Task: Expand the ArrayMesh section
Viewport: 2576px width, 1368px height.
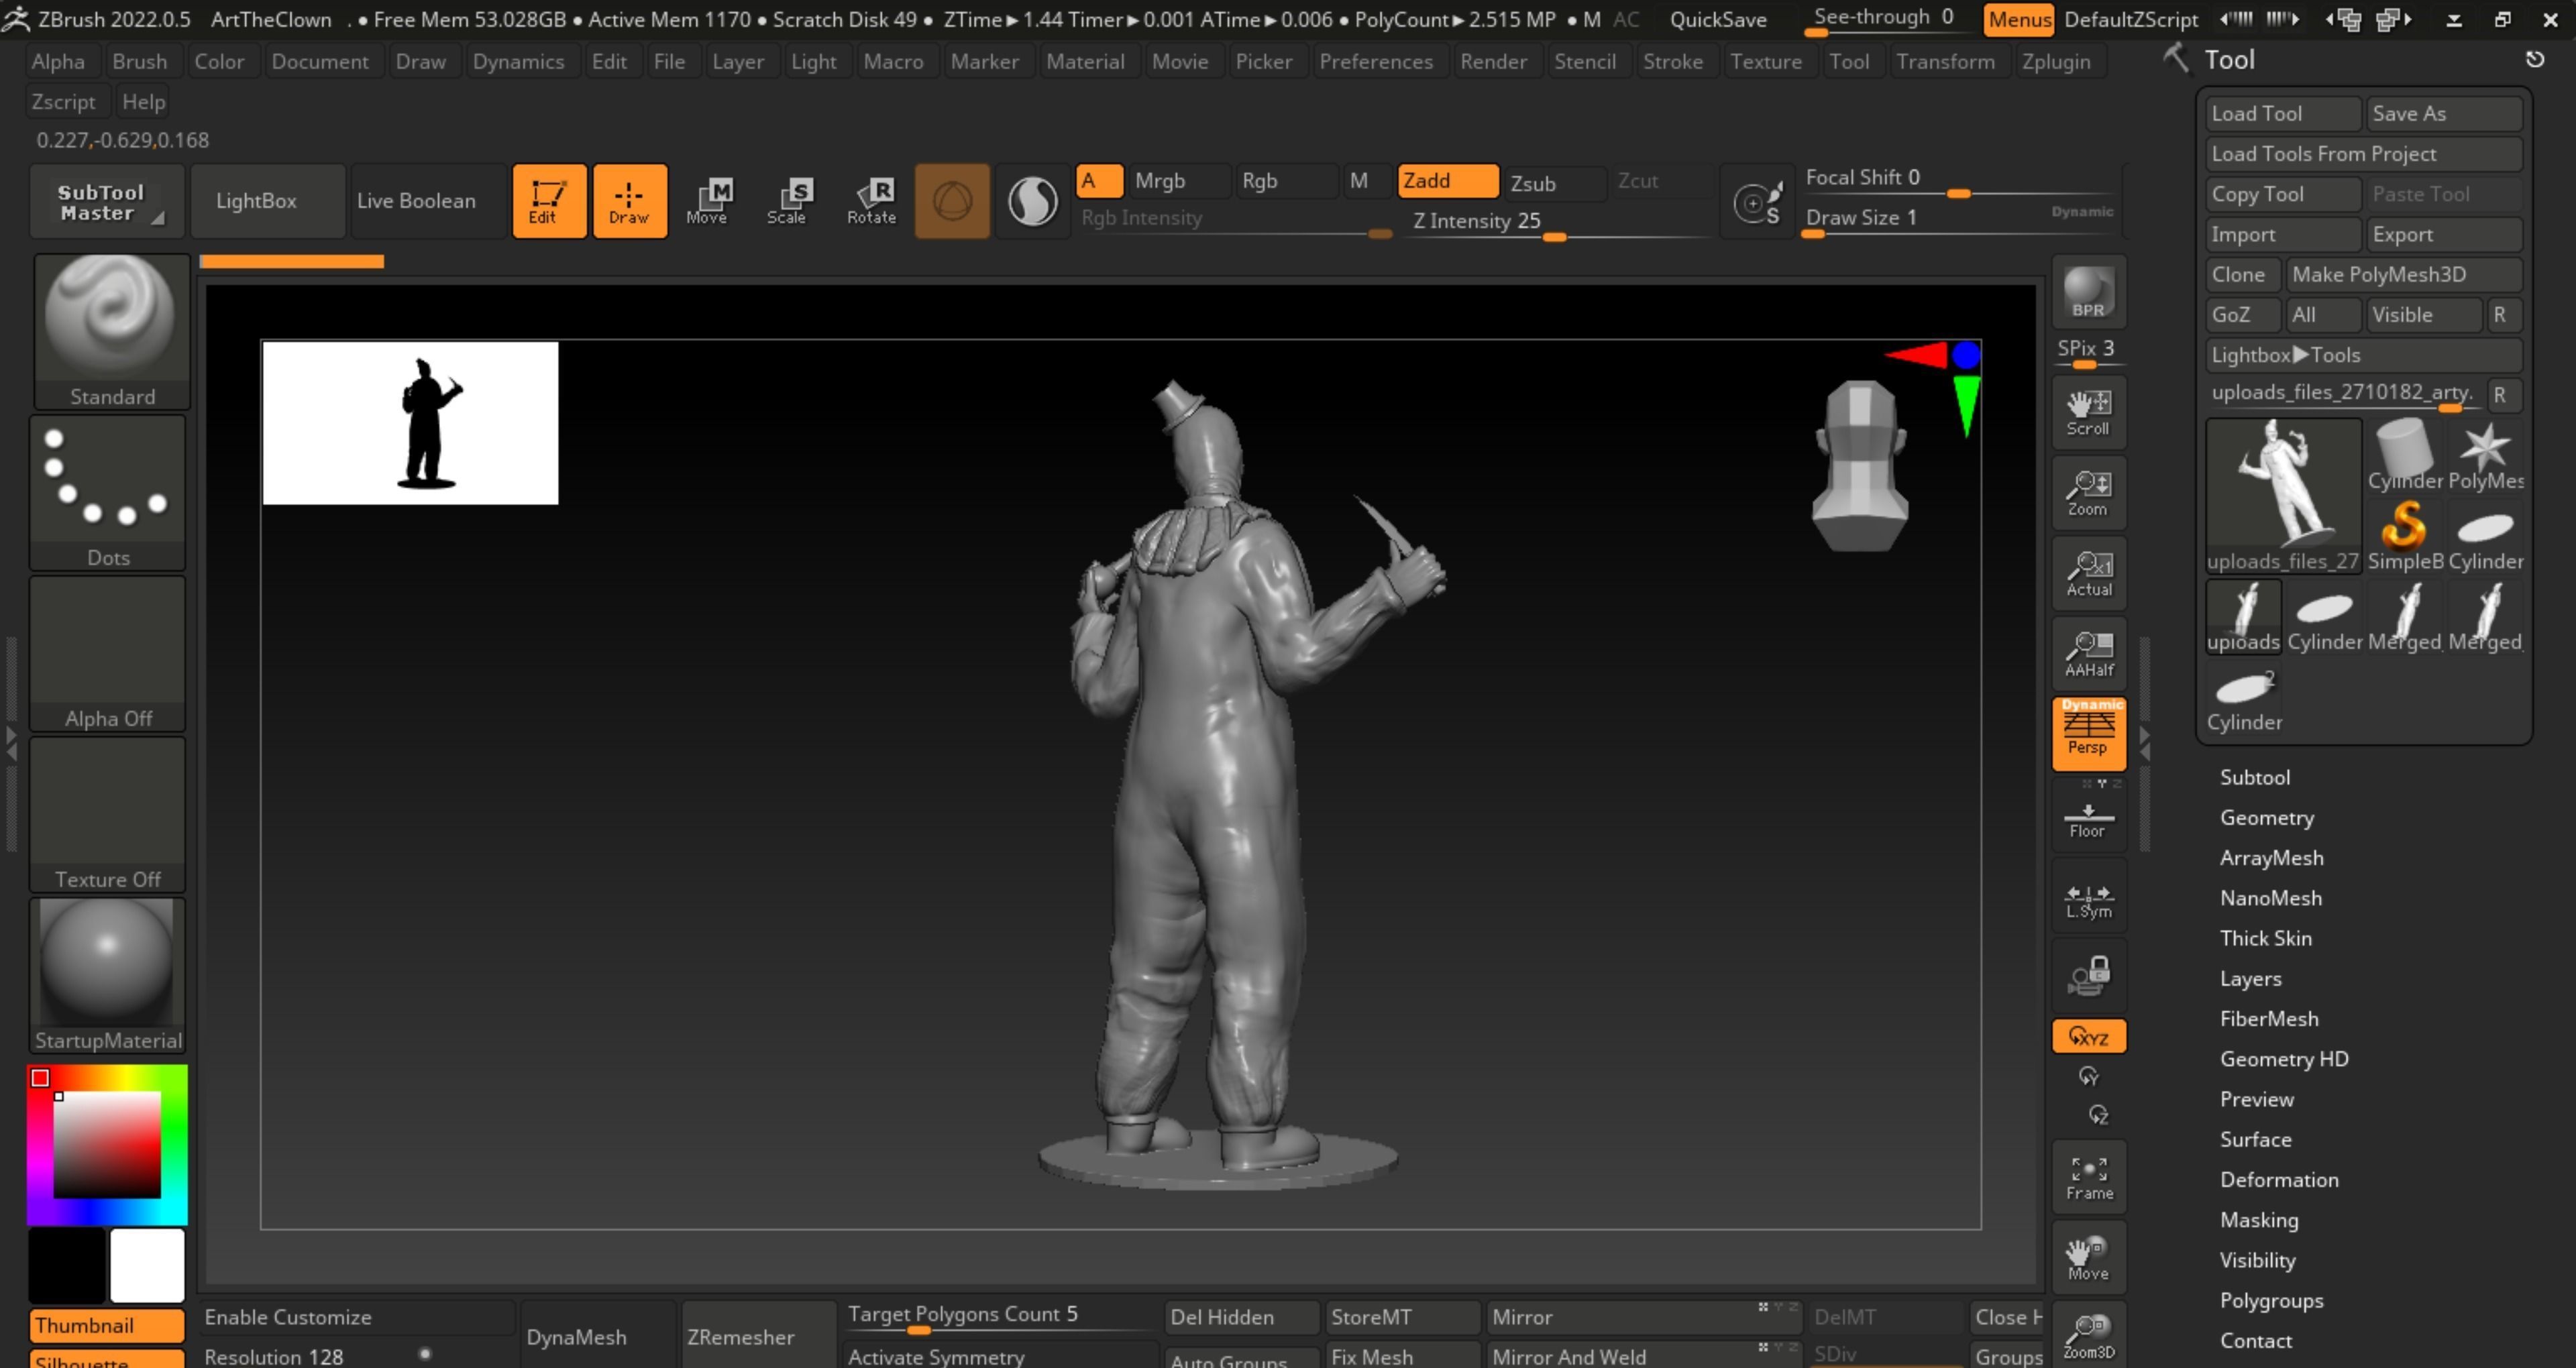Action: 2272,858
